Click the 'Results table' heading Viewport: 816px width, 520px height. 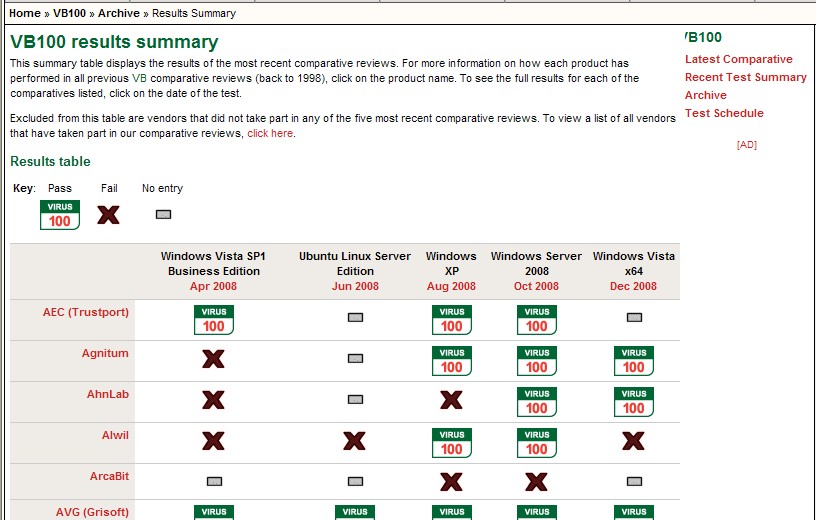click(50, 161)
